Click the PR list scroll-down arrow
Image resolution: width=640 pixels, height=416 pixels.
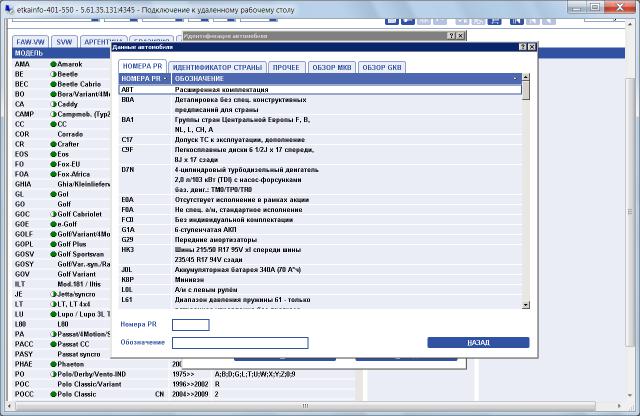tap(526, 305)
